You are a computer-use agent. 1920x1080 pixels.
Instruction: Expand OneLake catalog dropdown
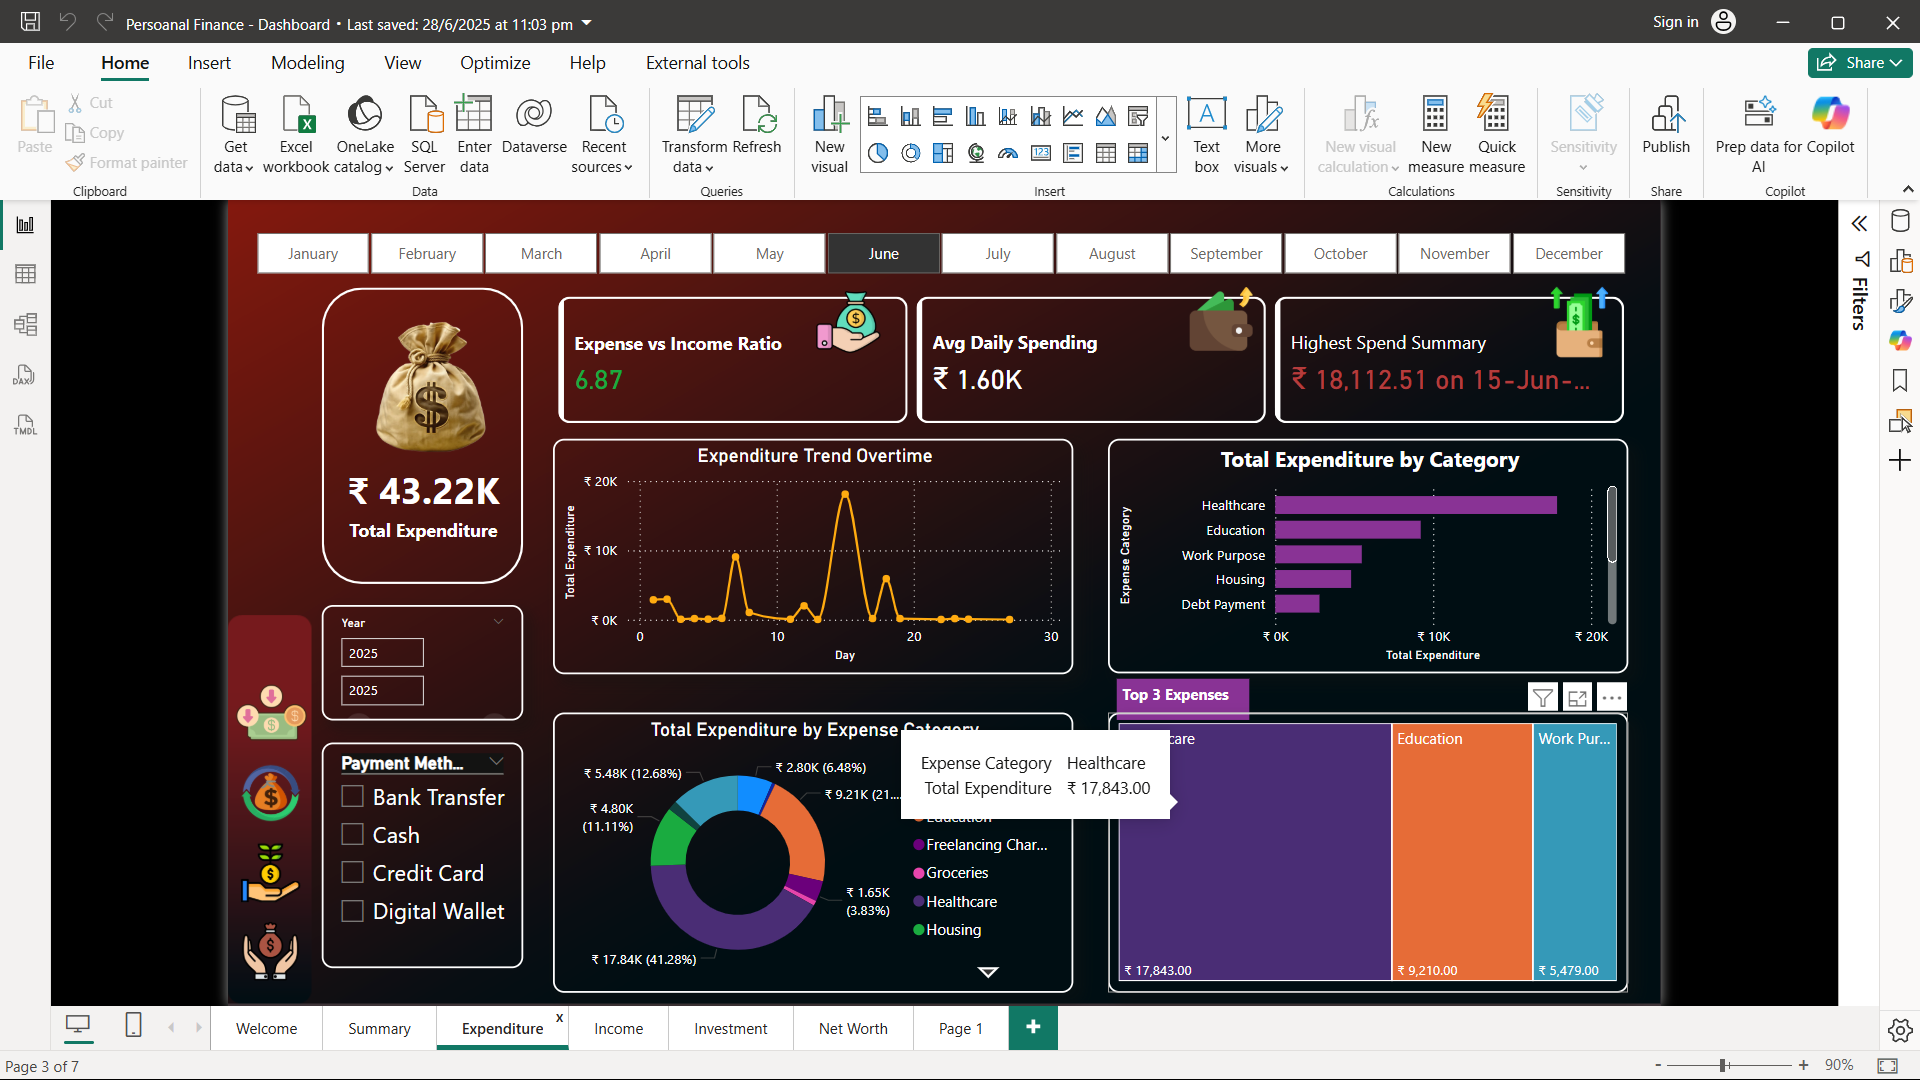point(364,167)
